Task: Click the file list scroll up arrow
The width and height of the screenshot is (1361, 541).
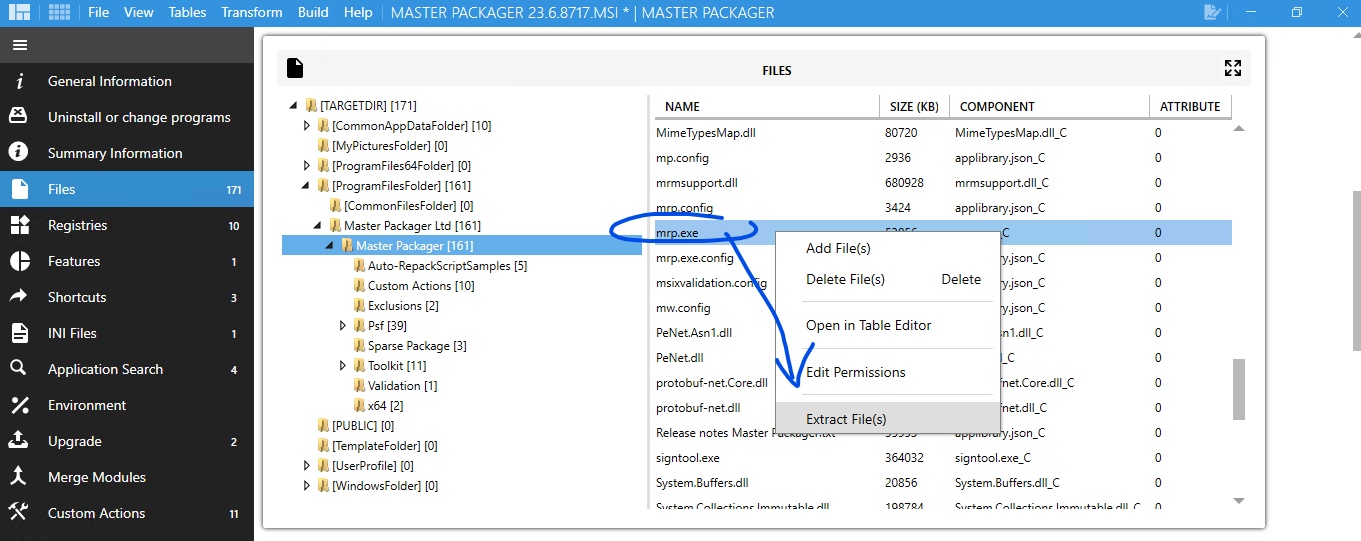Action: tap(1238, 128)
